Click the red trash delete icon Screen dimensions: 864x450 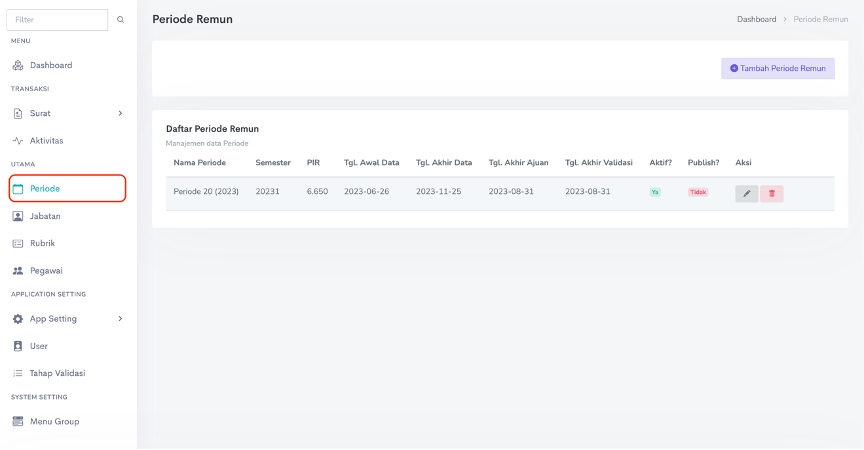pyautogui.click(x=771, y=193)
